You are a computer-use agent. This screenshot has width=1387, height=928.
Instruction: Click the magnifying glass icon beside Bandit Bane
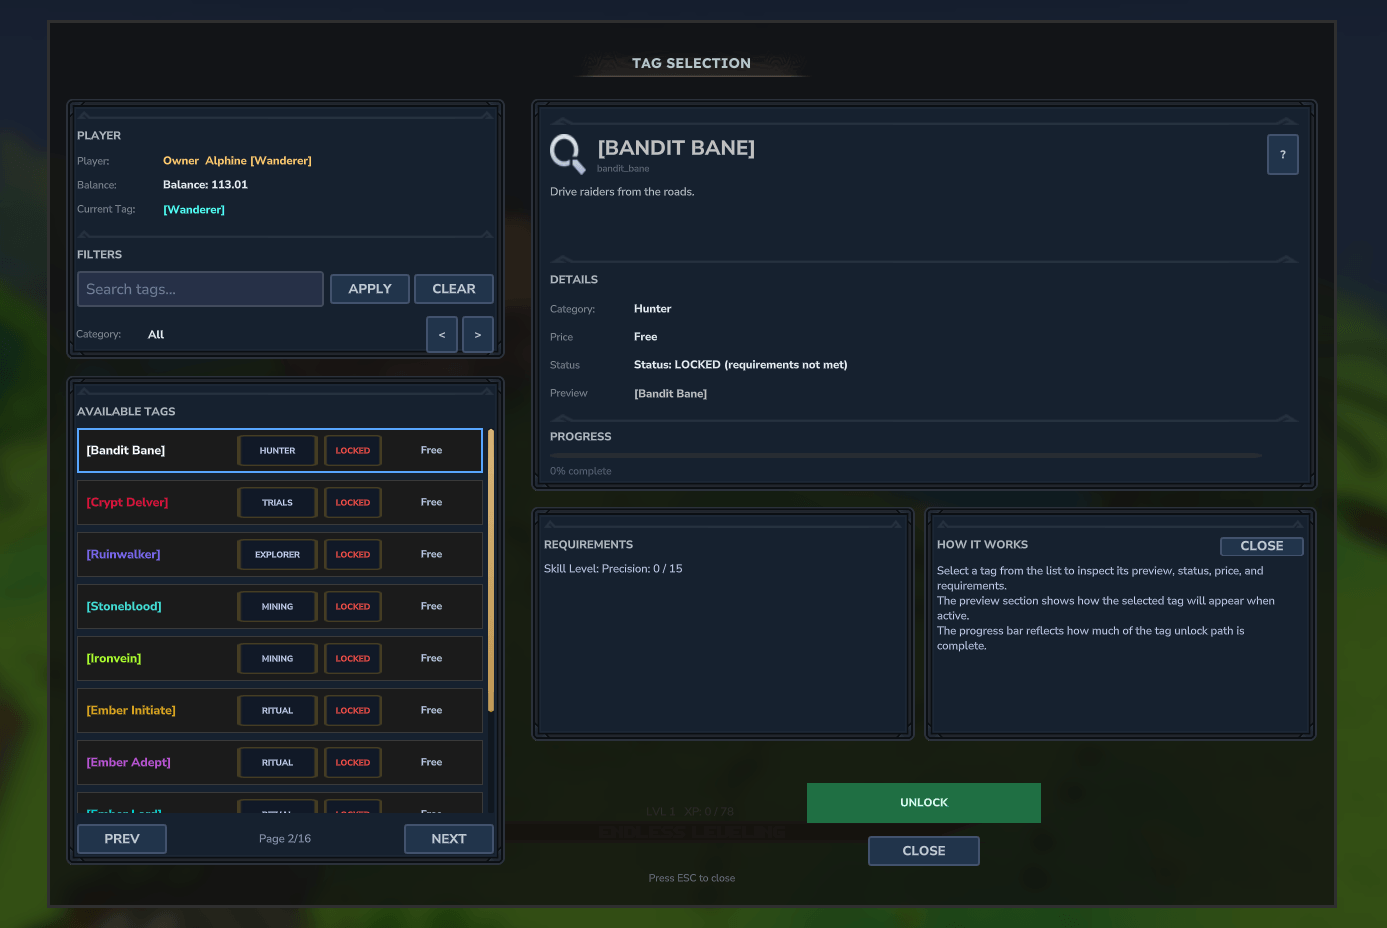coord(567,154)
